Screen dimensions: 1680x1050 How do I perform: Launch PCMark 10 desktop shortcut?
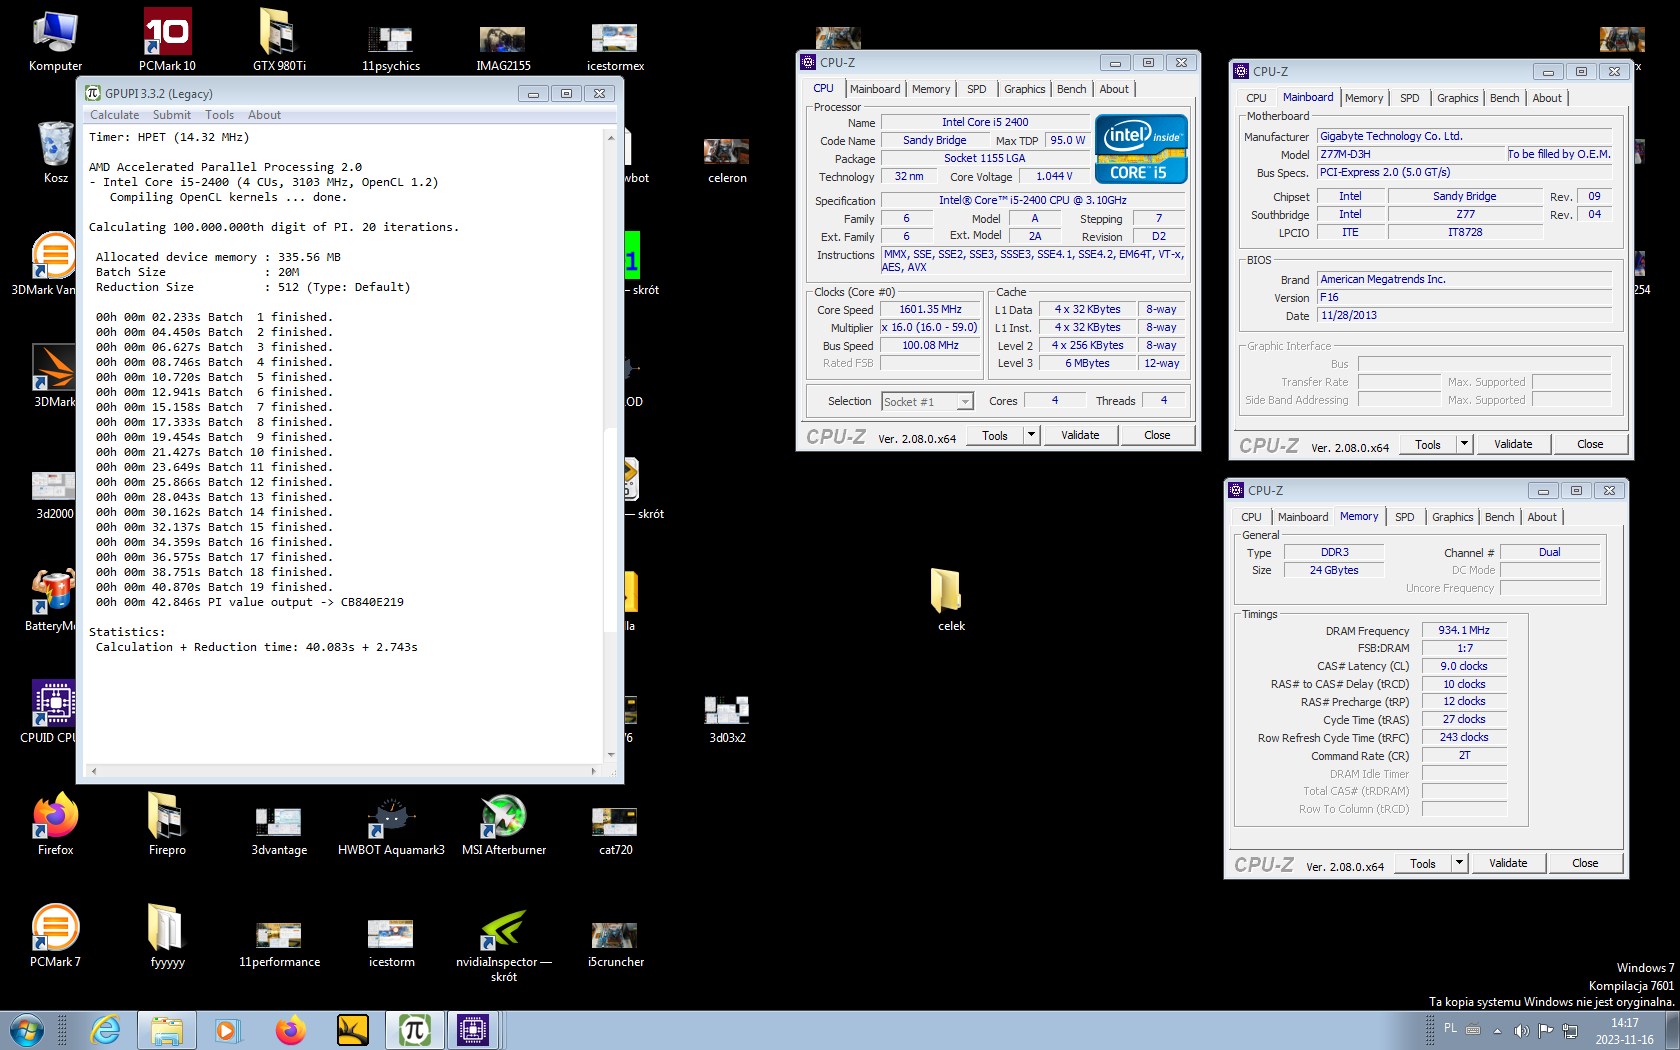point(167,41)
